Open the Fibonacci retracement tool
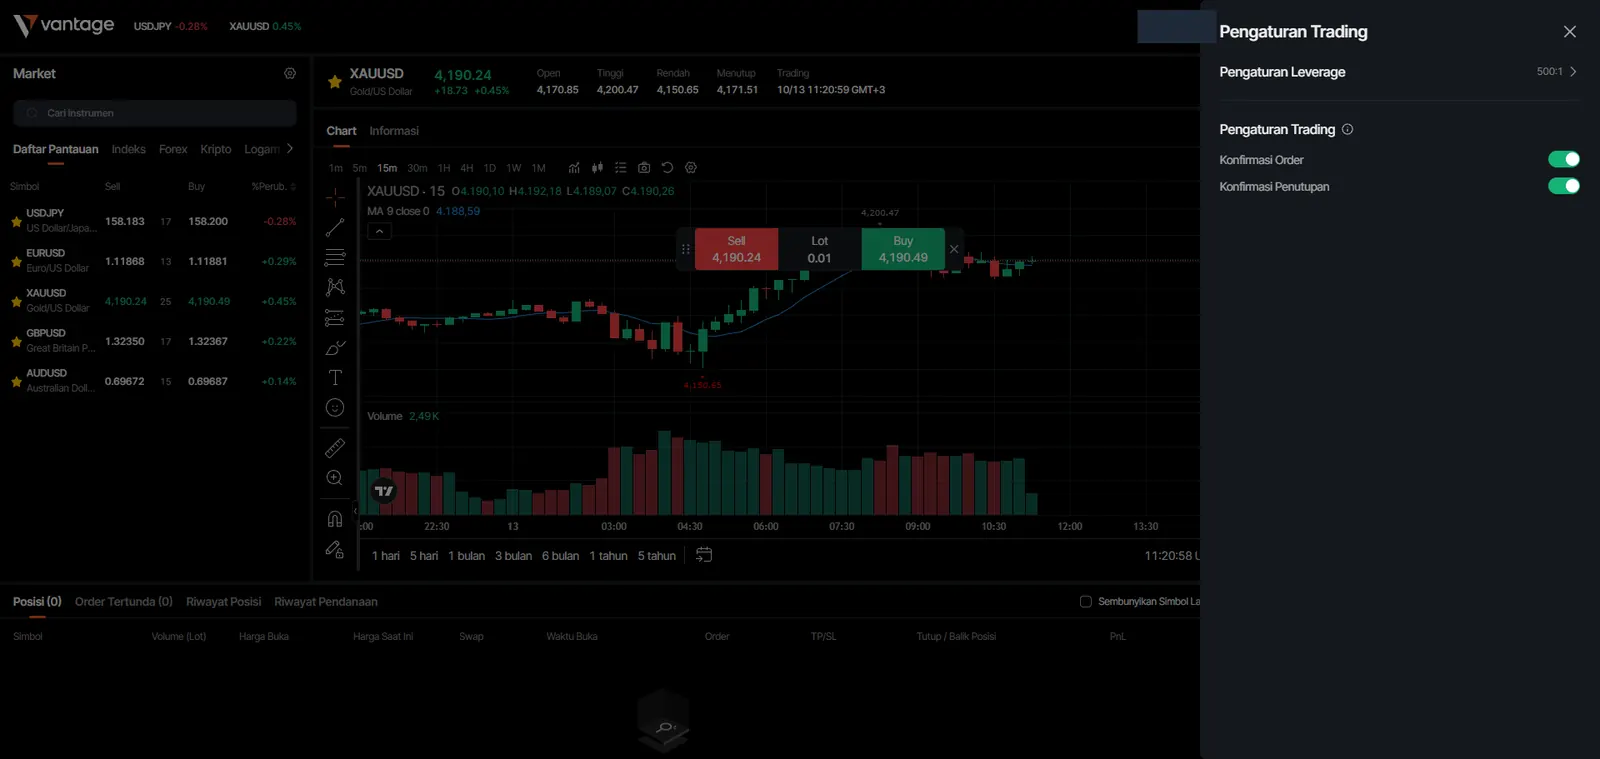This screenshot has width=1600, height=759. [x=335, y=257]
